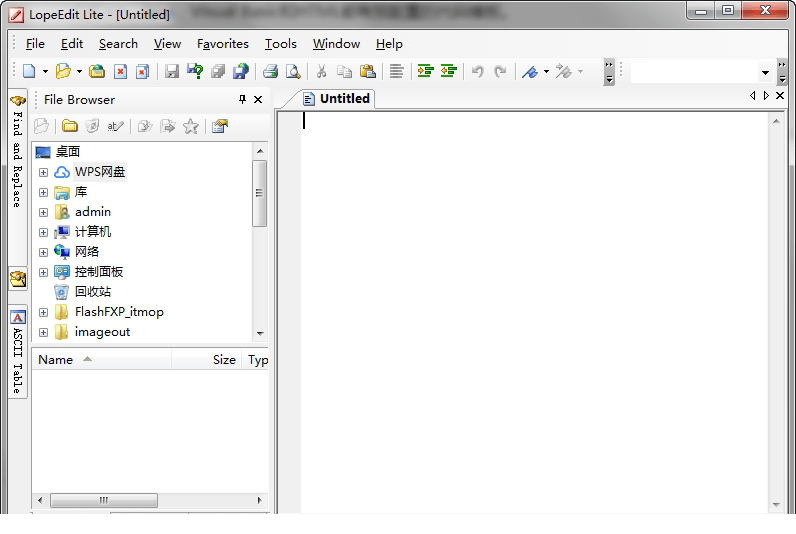
Task: Click the File Browser new folder icon
Action: click(x=70, y=126)
